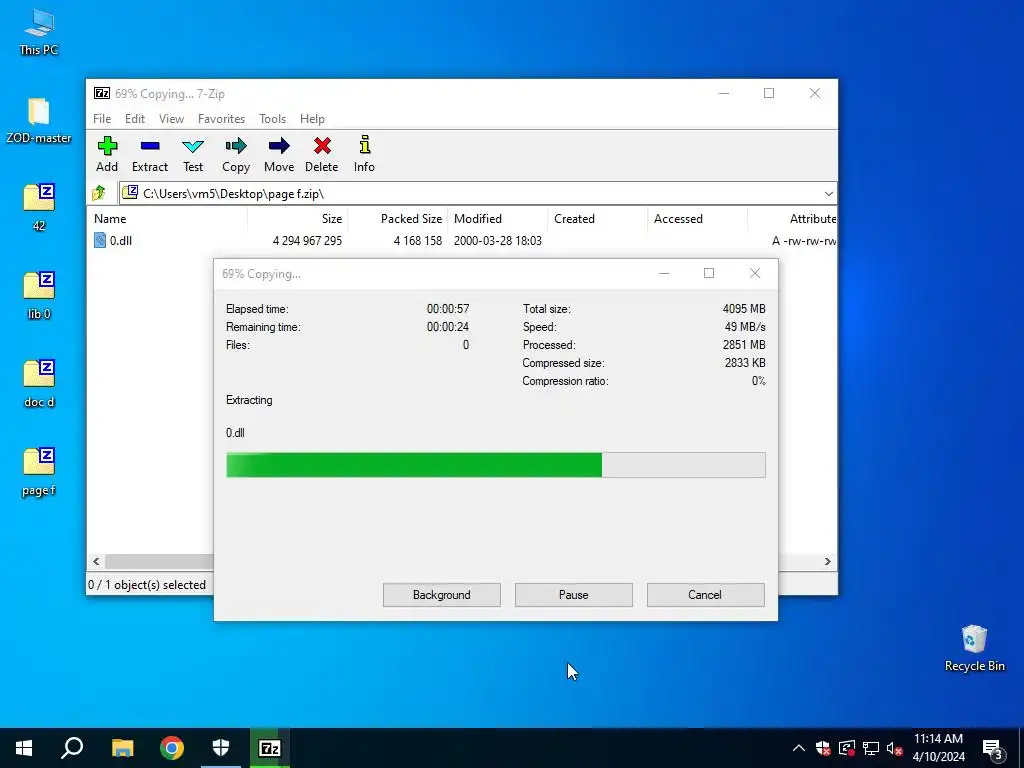
Task: Open the Help menu
Action: pos(312,119)
